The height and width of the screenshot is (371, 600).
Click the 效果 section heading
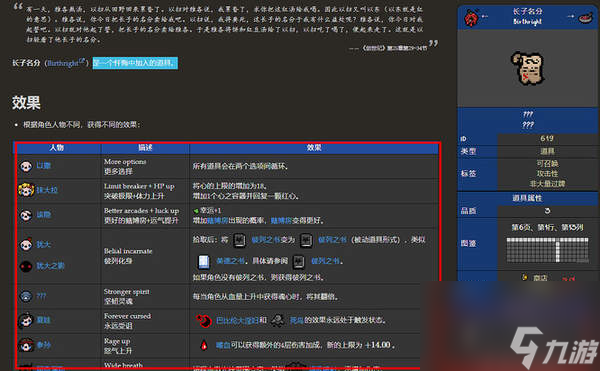(x=26, y=103)
